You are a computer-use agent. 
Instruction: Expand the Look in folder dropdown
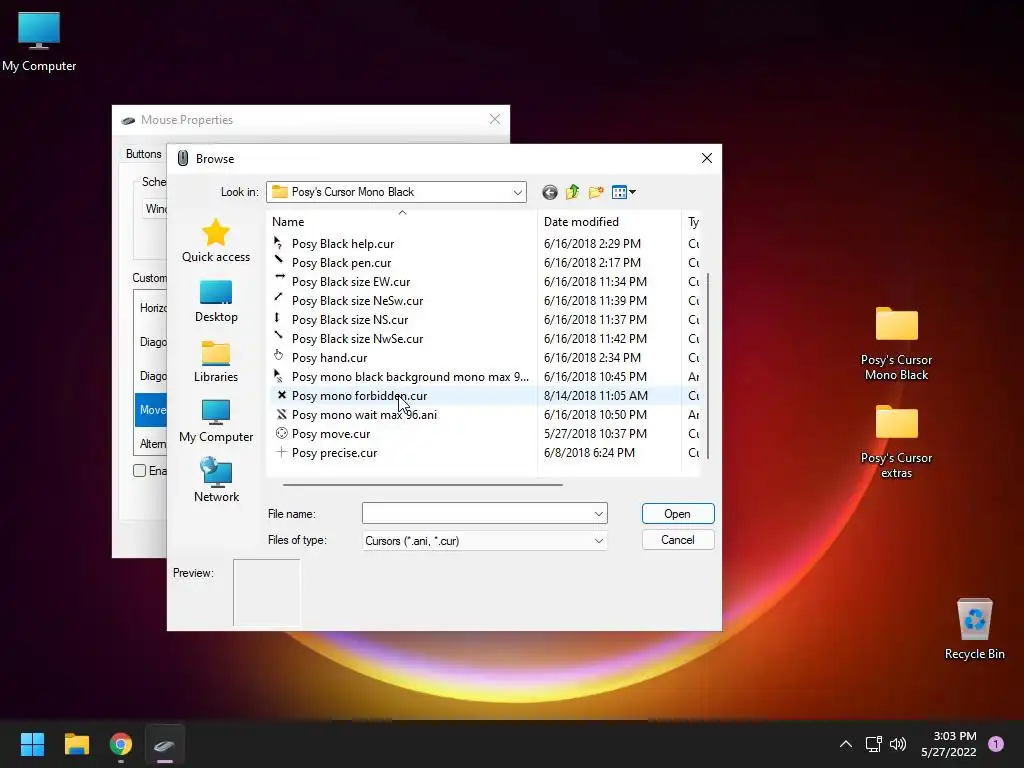click(x=517, y=192)
